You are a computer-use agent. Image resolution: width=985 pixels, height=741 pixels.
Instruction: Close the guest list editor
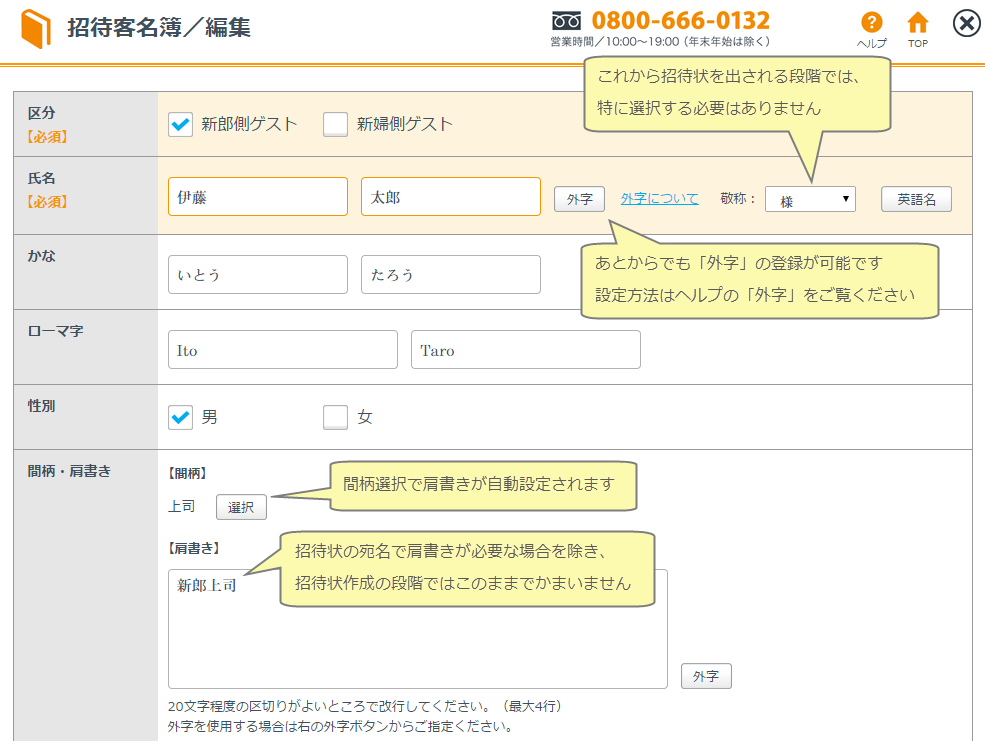(966, 24)
